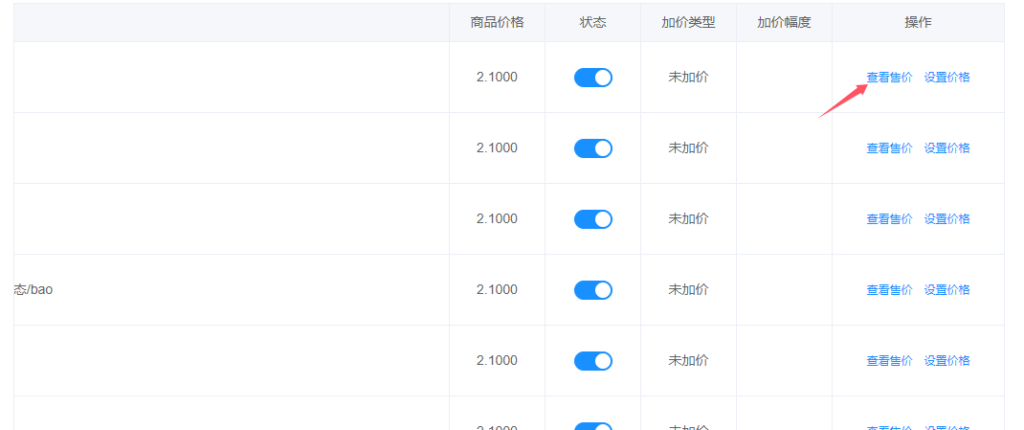This screenshot has width=1024, height=430.
Task: Click 查看售价 in the first row
Action: click(x=889, y=77)
